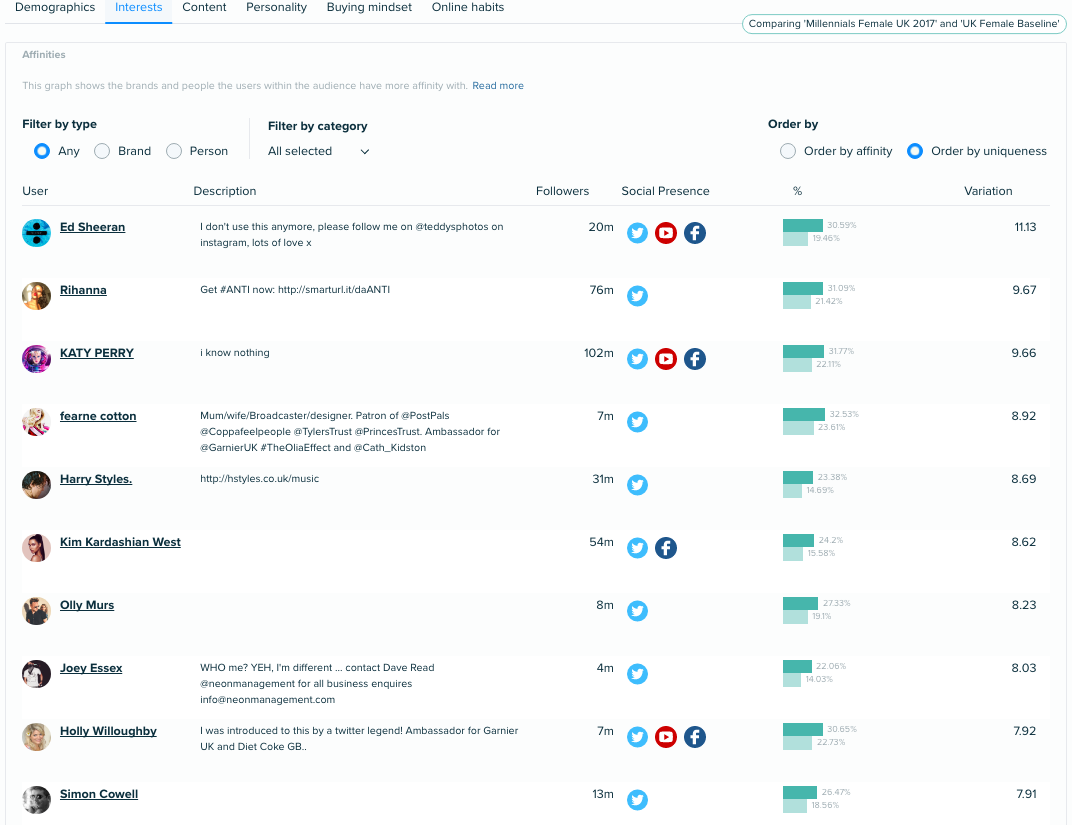Click Harry Styles' profile avatar
Viewport: 1072px width, 825px height.
tap(36, 485)
